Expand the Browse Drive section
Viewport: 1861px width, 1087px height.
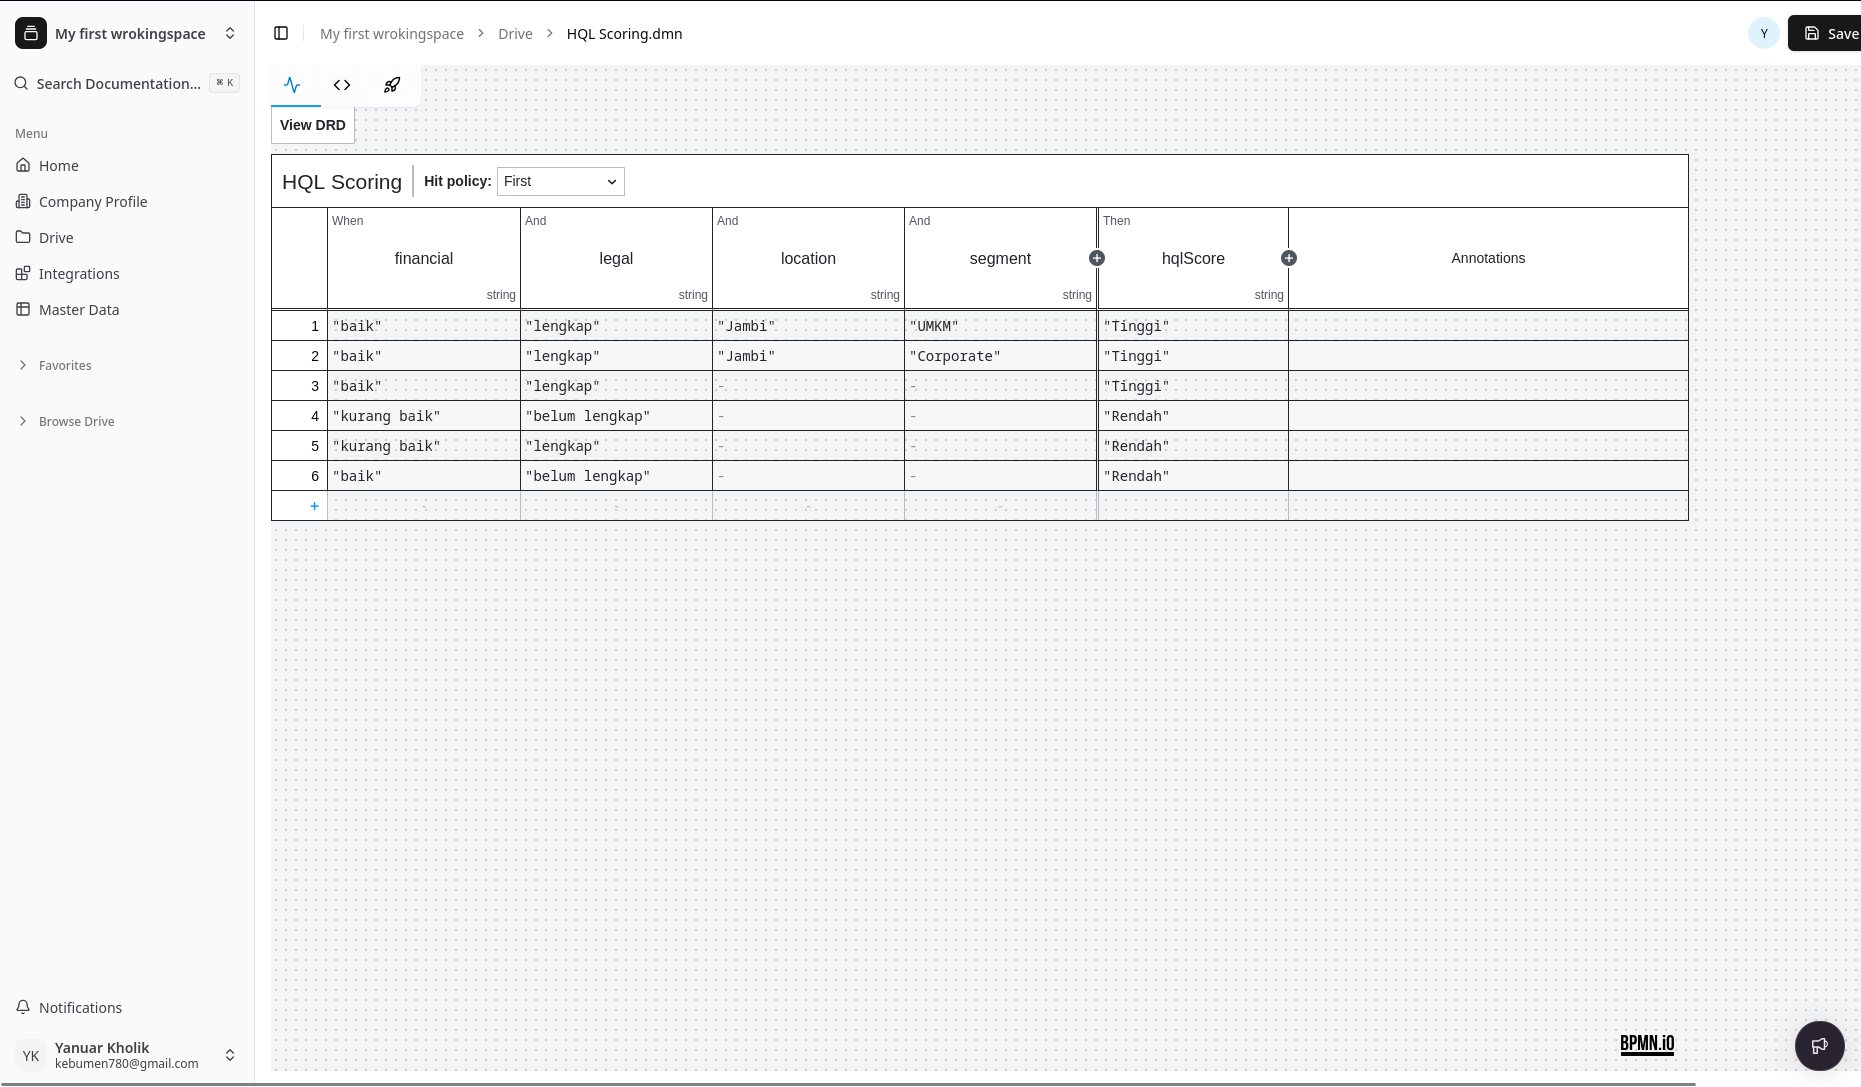click(76, 421)
